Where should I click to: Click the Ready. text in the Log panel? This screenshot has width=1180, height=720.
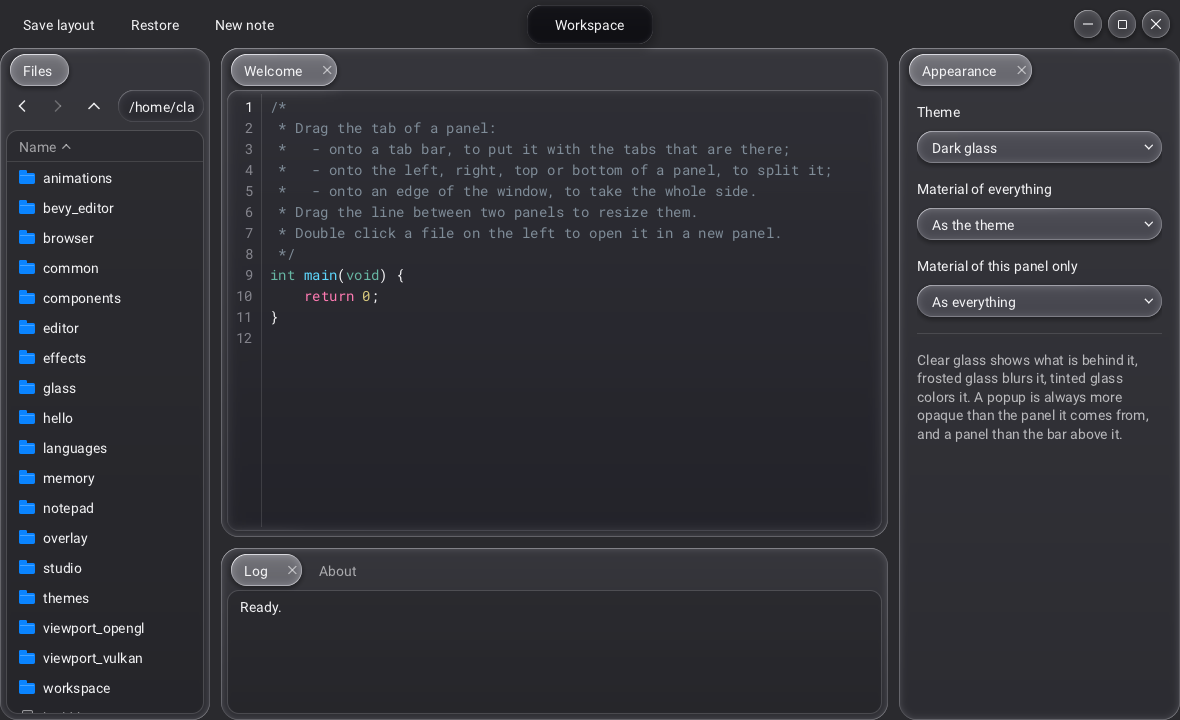tap(260, 607)
